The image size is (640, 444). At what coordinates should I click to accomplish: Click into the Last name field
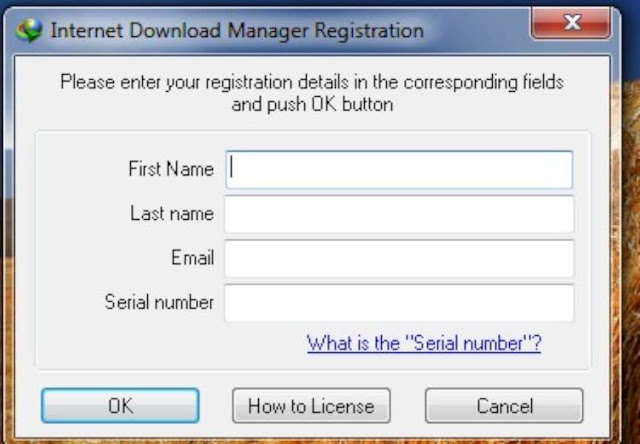tap(399, 214)
